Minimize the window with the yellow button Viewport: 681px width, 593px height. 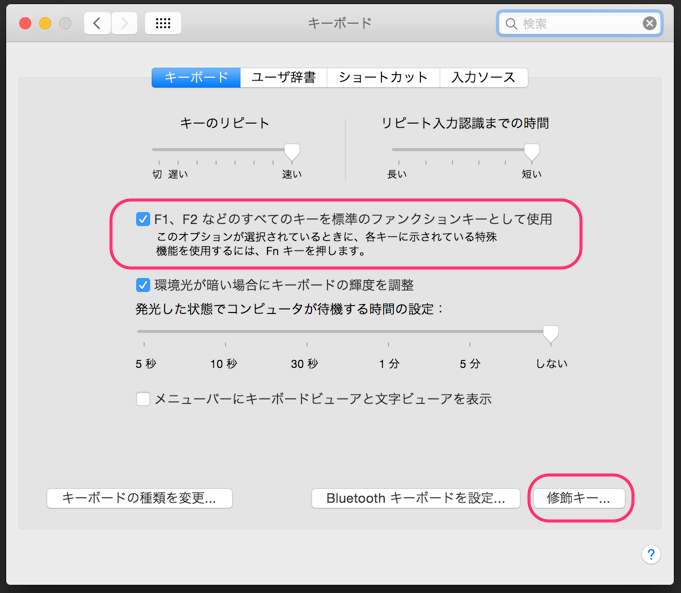point(45,23)
